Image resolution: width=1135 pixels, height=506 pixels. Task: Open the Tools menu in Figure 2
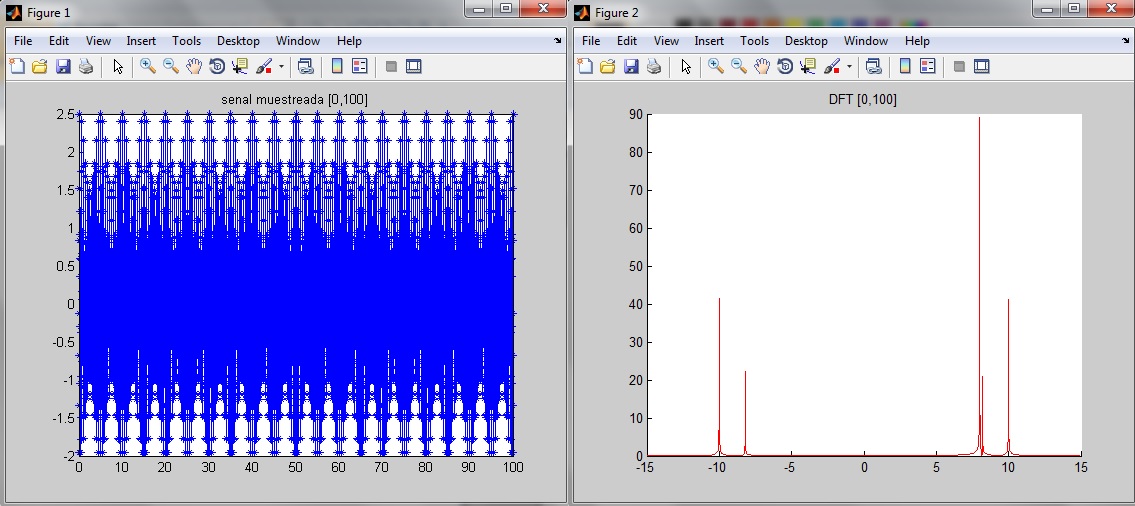[754, 41]
